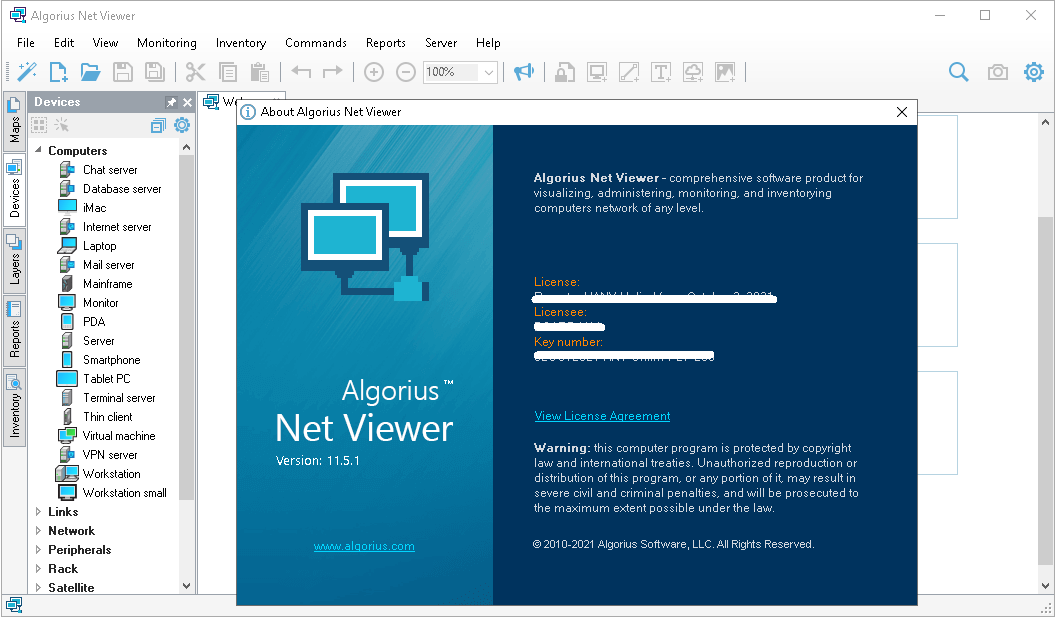
Task: Add a cloud shape to the map
Action: [693, 71]
